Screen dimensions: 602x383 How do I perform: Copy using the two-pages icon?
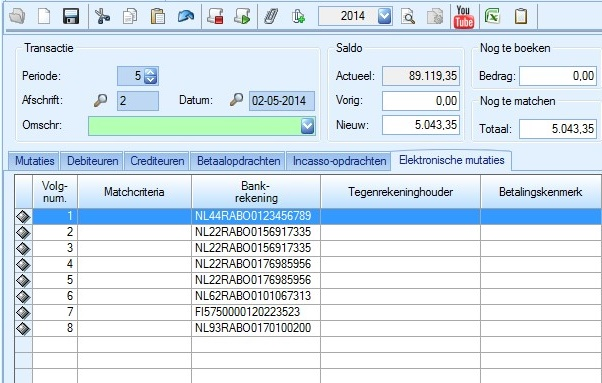(x=130, y=17)
